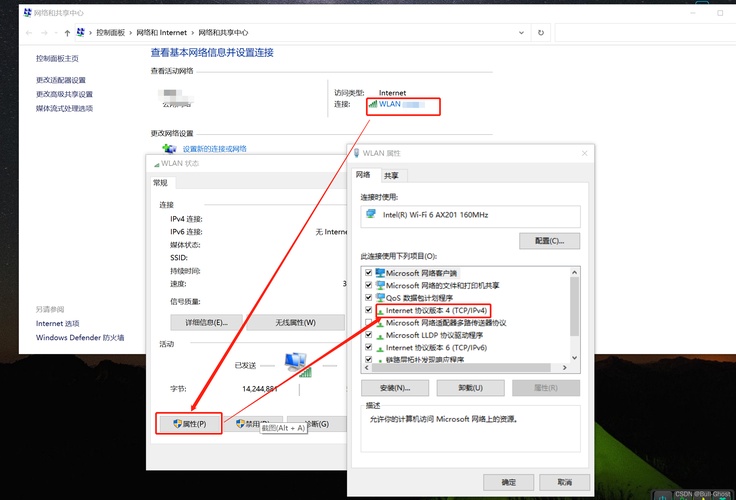Open 更改高级共享设置 link
Viewport: 736px width, 500px height.
(64, 94)
